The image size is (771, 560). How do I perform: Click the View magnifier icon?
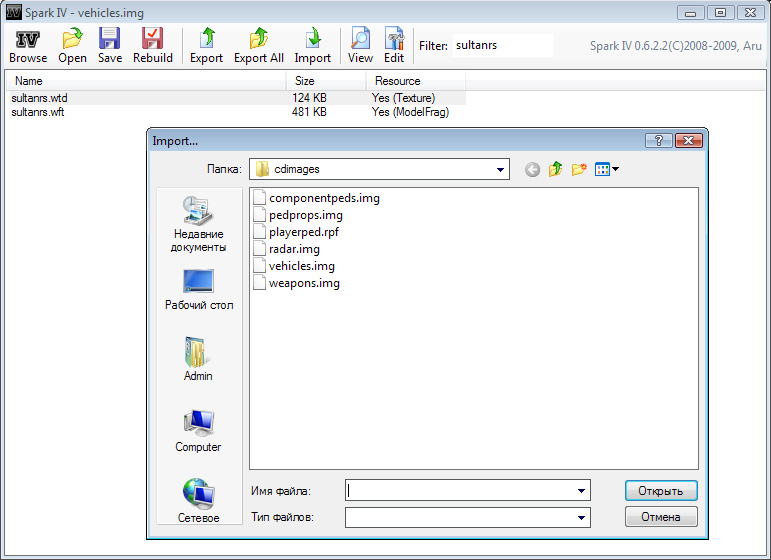click(360, 40)
